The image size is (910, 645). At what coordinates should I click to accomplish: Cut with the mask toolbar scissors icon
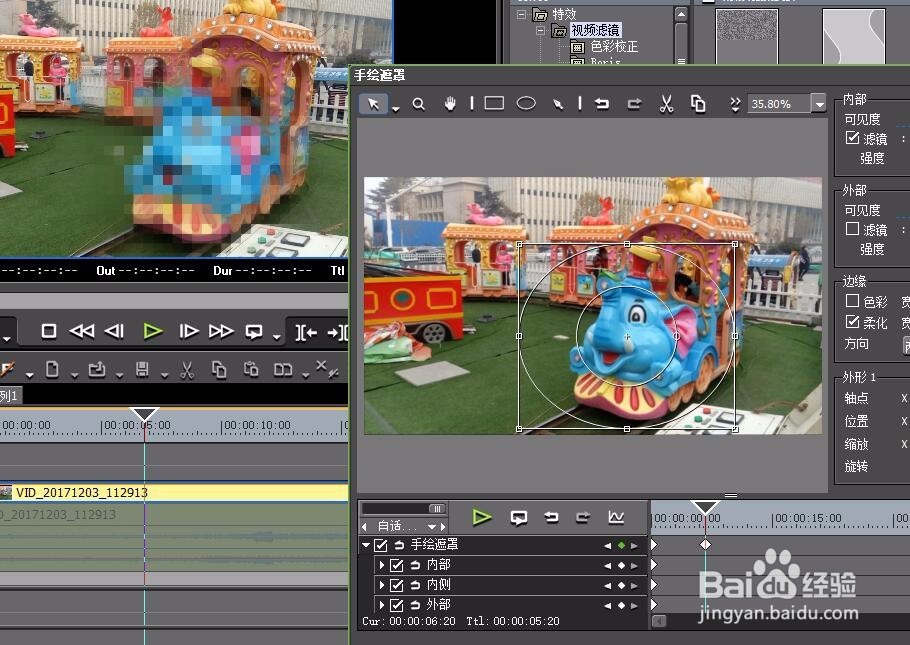tap(666, 104)
